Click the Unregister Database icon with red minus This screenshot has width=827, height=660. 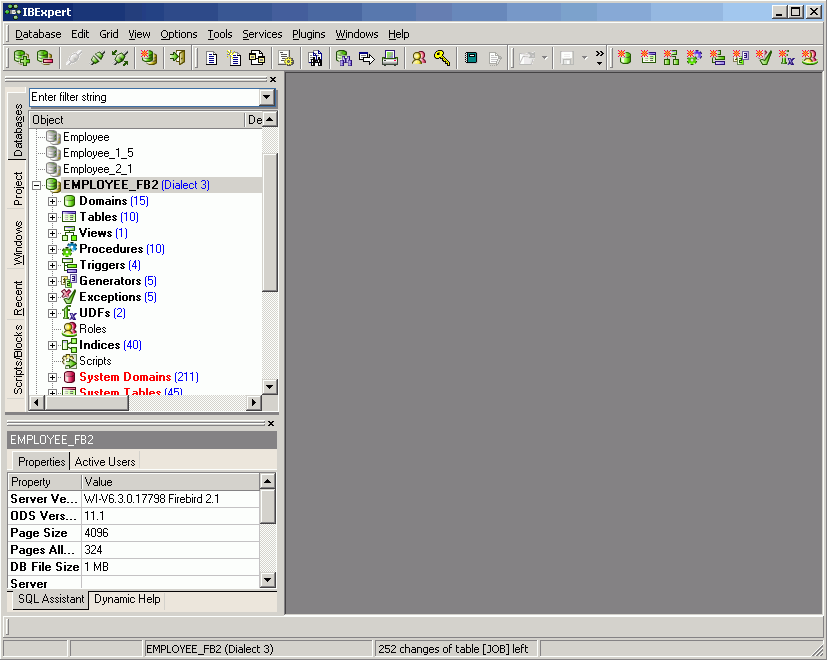click(x=45, y=58)
